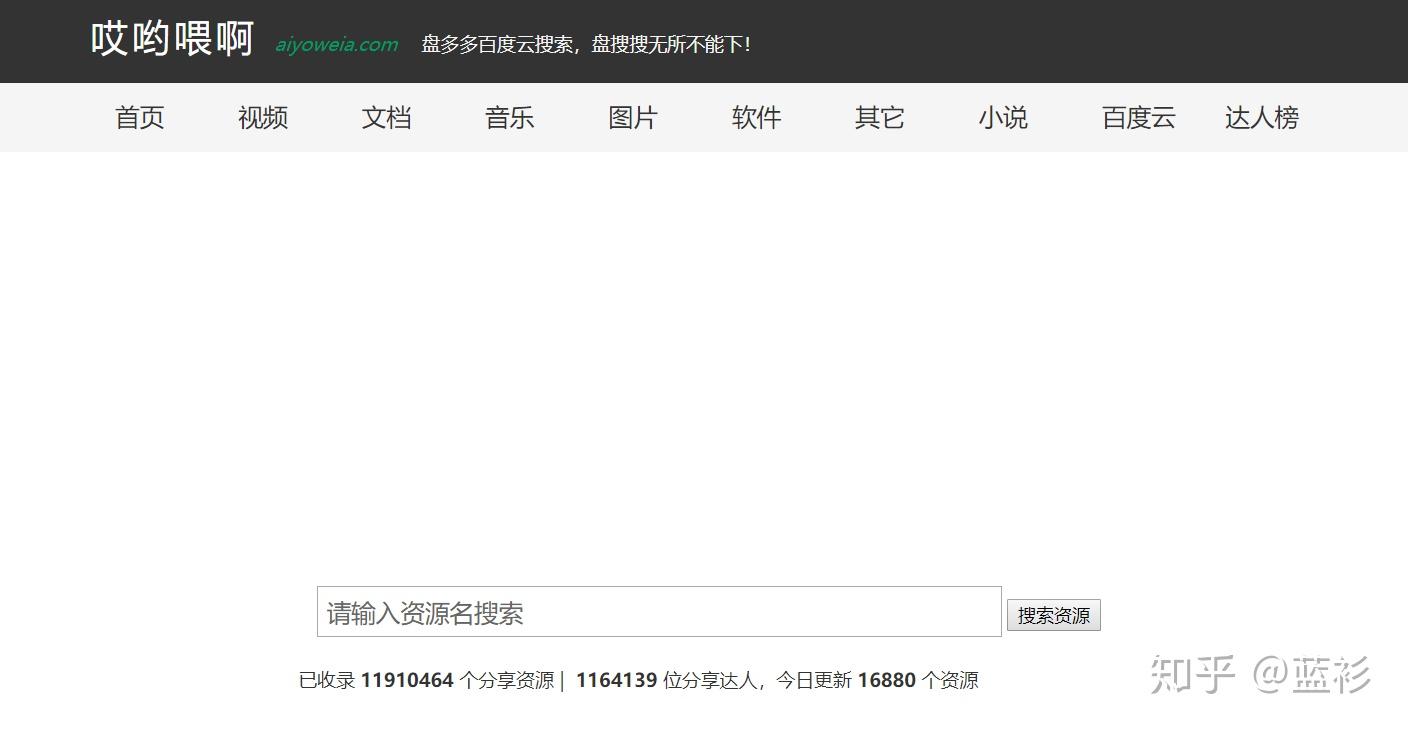Browse the 软件 software category
The height and width of the screenshot is (732, 1408).
tap(756, 118)
